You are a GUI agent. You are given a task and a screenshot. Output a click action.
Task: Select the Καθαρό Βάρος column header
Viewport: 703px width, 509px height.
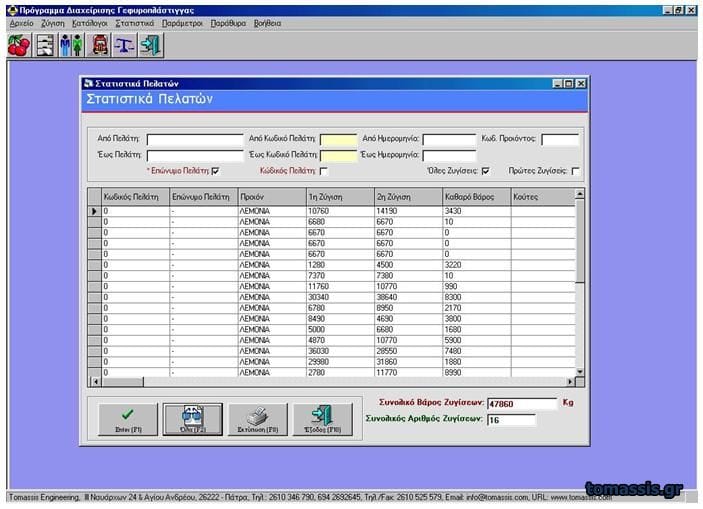[475, 198]
